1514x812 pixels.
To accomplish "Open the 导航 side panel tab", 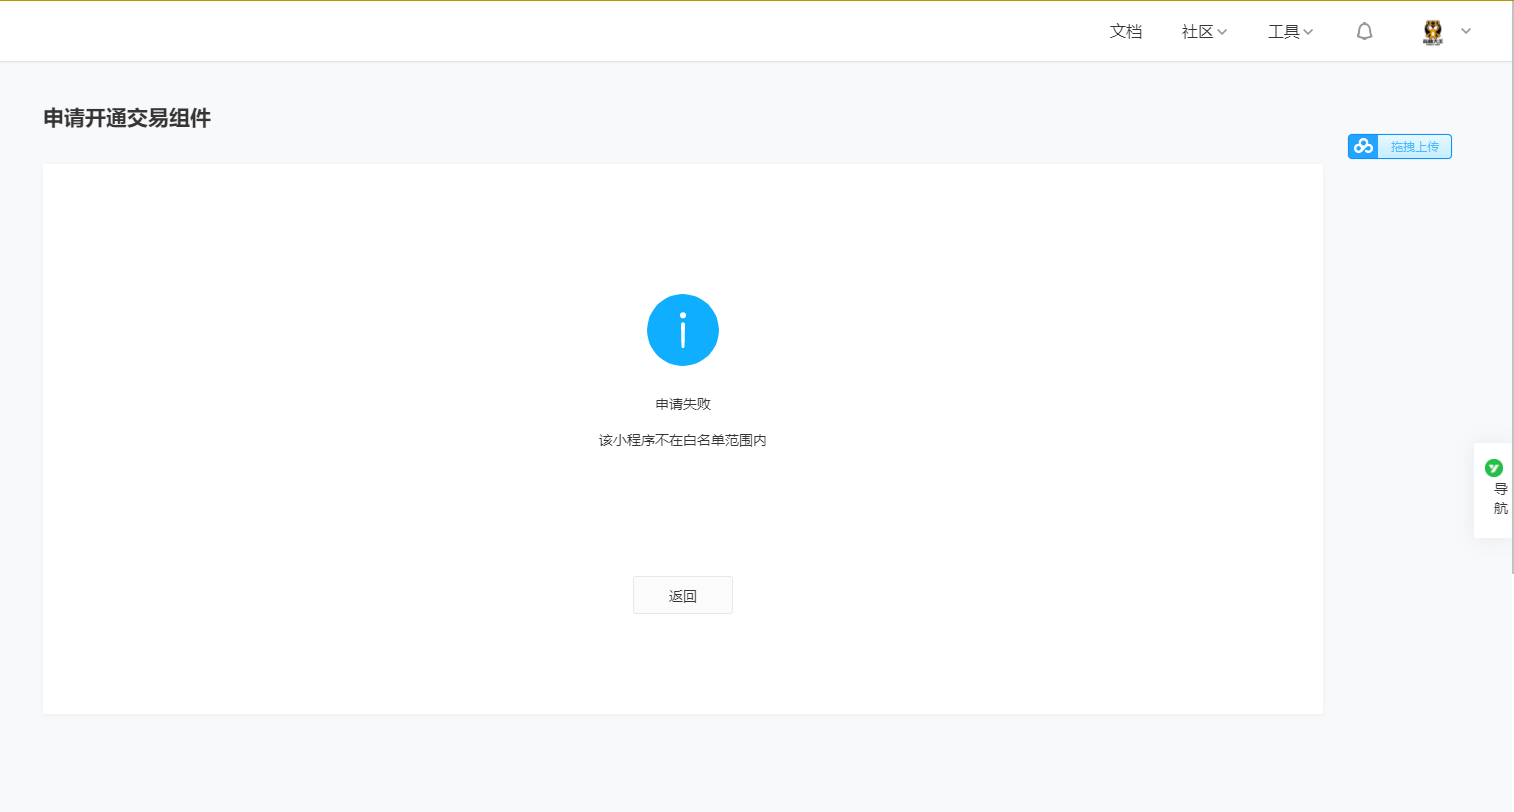I will click(1494, 490).
